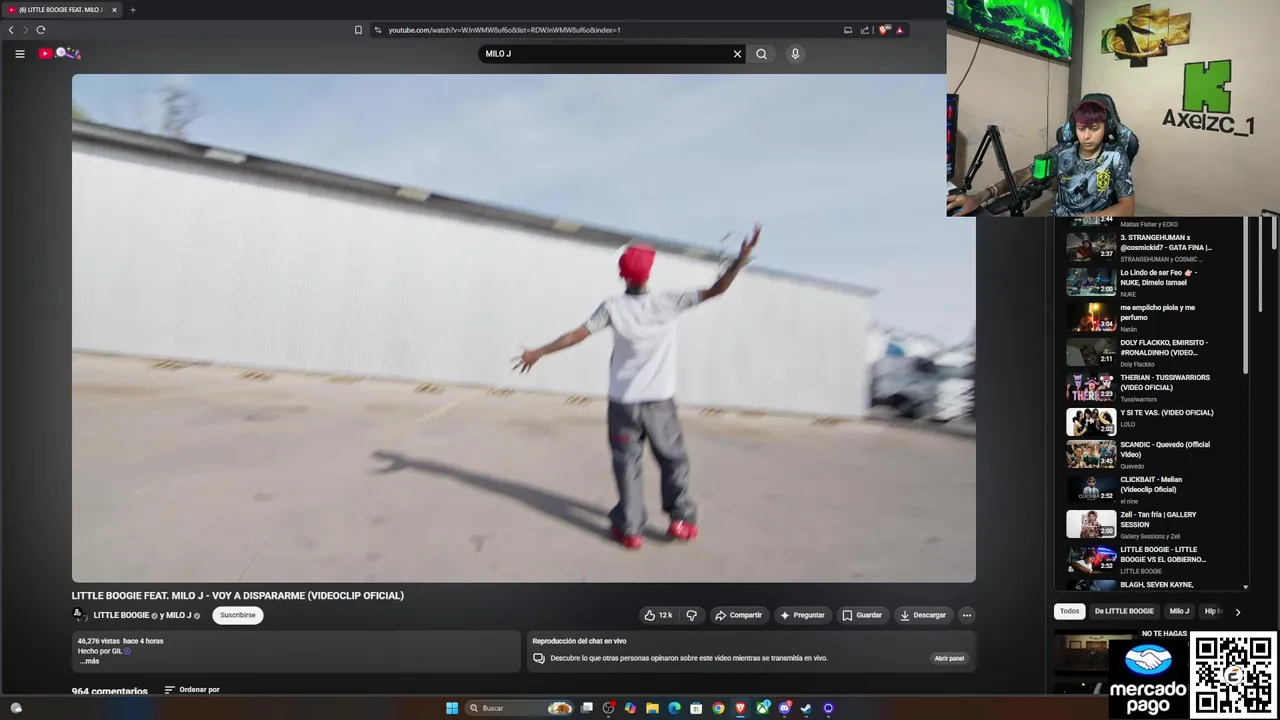Screen dimensions: 1280x720
Task: Click the Descargar download button
Action: [x=923, y=615]
